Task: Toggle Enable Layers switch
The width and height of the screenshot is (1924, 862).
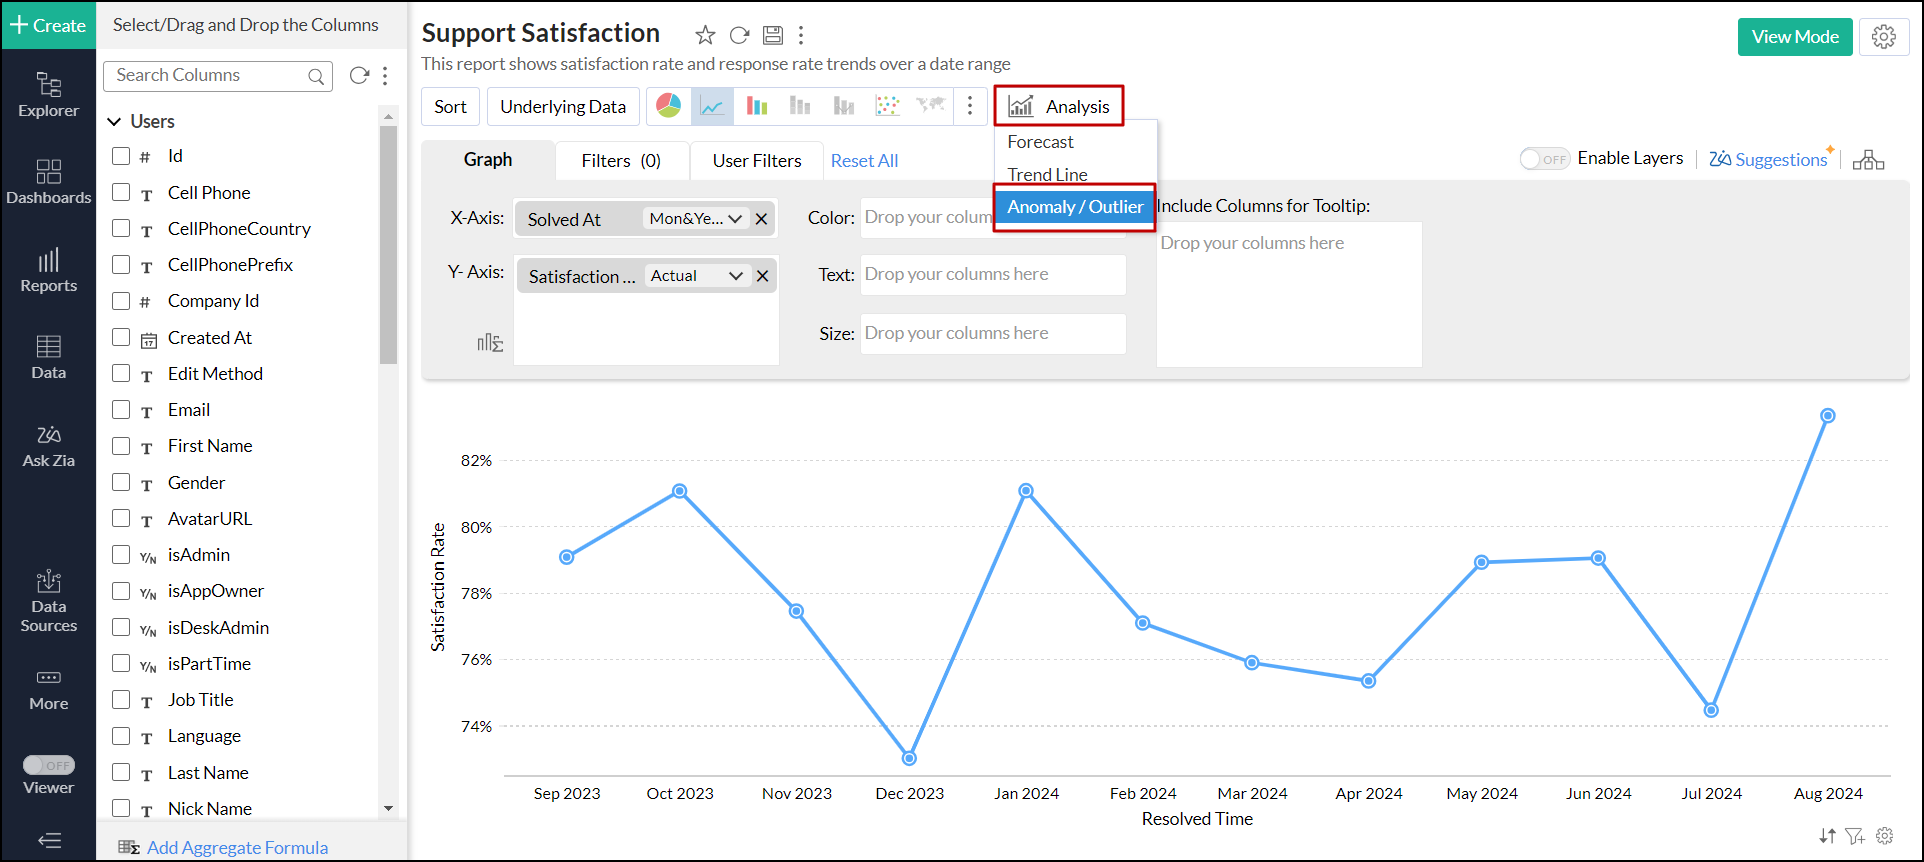Action: point(1544,159)
